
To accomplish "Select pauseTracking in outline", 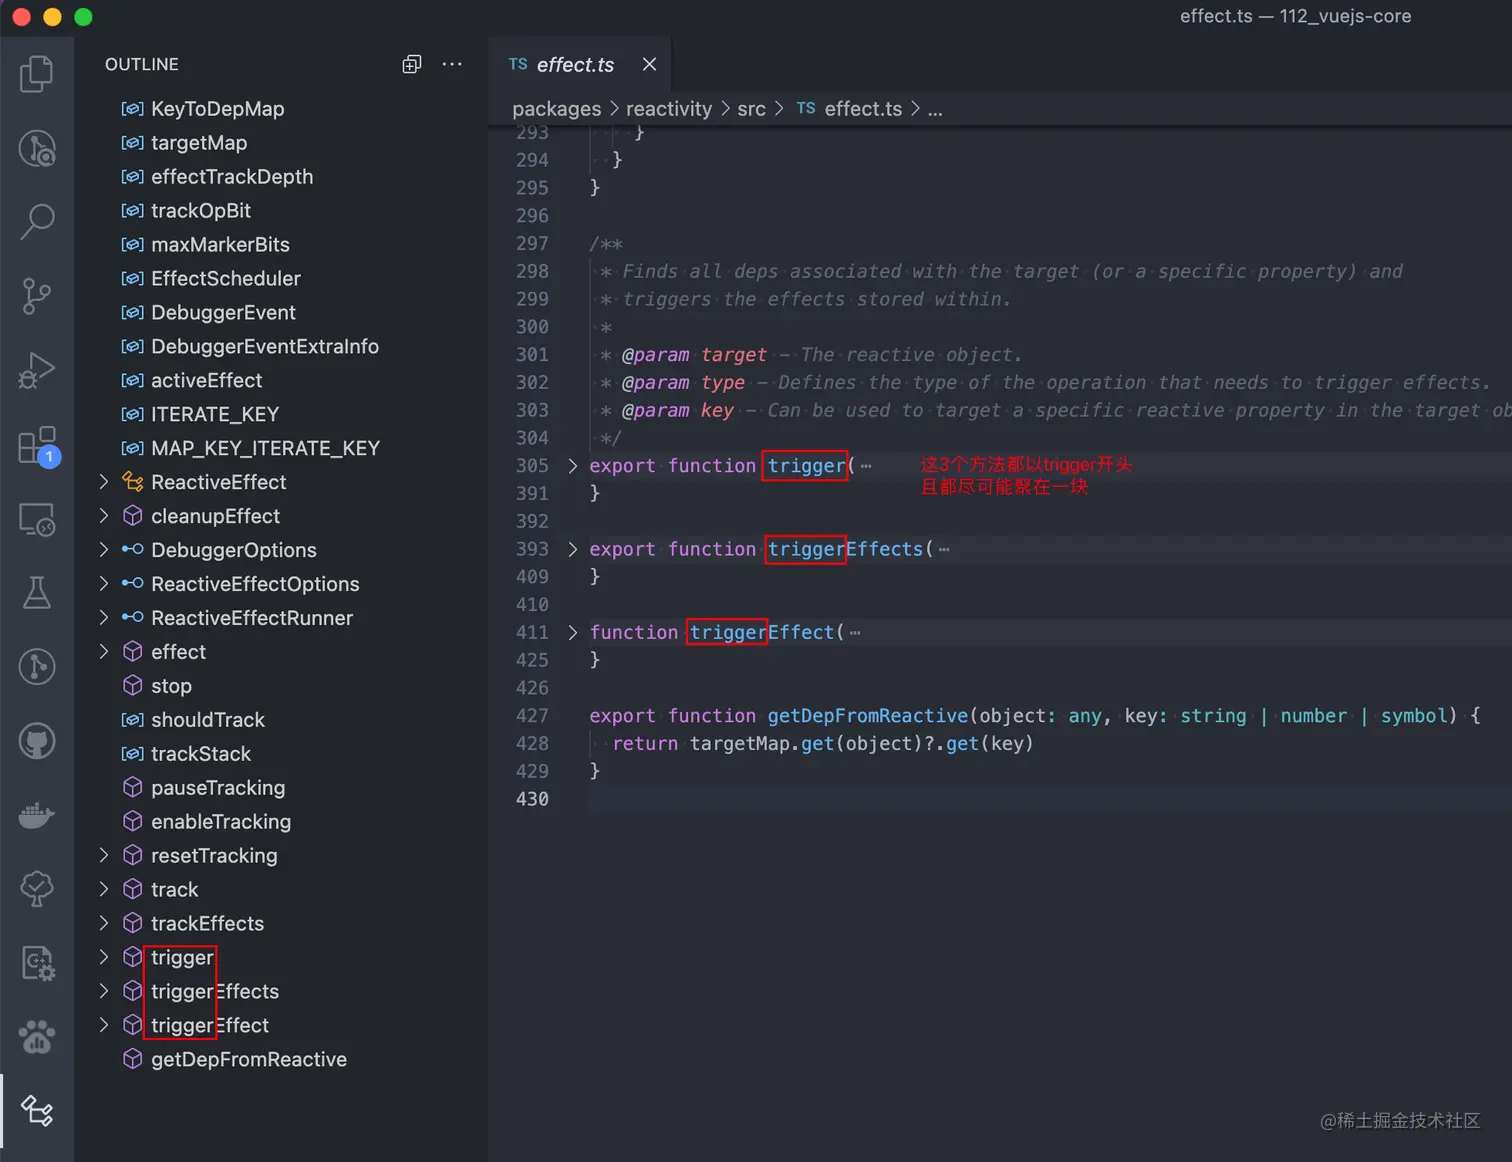I will point(218,788).
